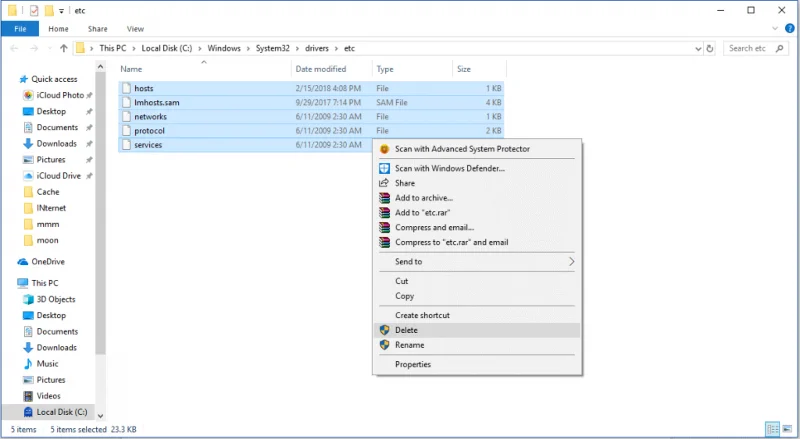
Task: Click the refresh icon beside address bar
Action: [709, 48]
